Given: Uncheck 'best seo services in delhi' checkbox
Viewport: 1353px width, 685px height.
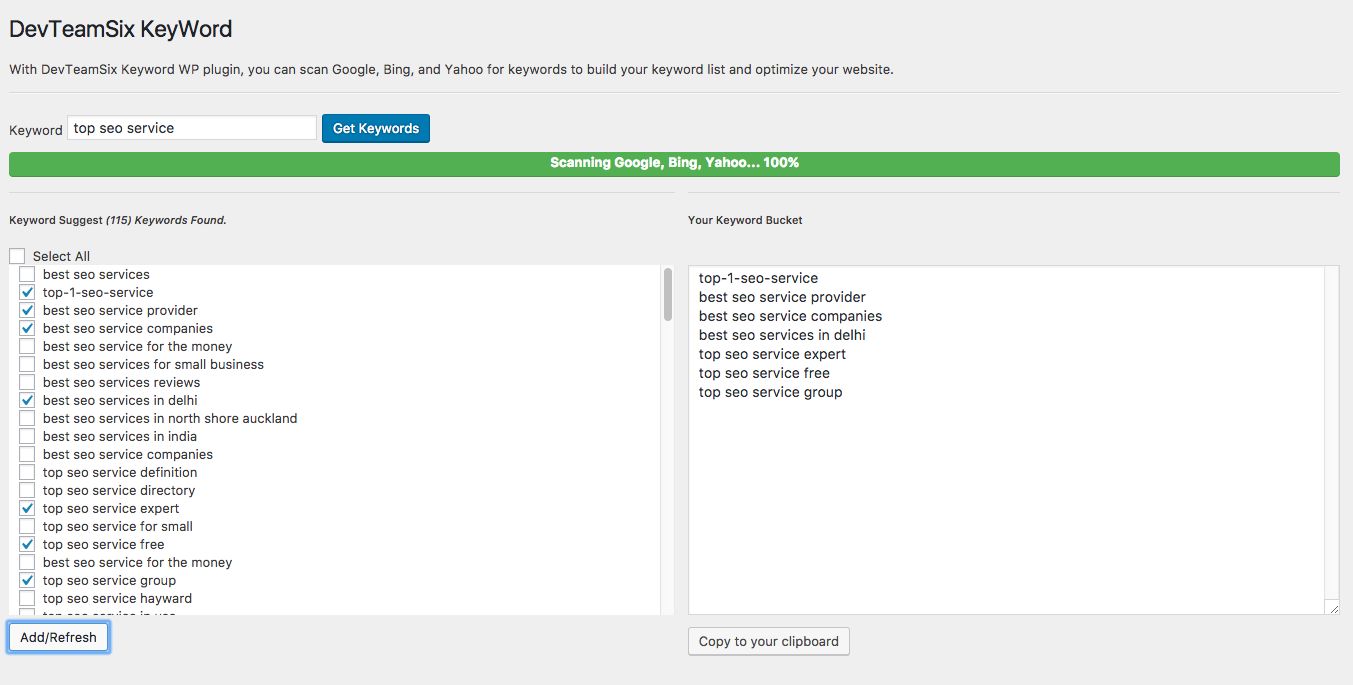Looking at the screenshot, I should point(27,400).
